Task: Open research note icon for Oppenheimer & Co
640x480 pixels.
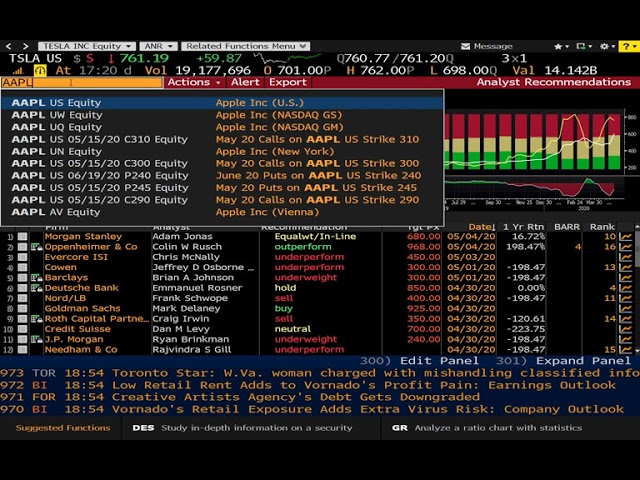Action: (37, 247)
